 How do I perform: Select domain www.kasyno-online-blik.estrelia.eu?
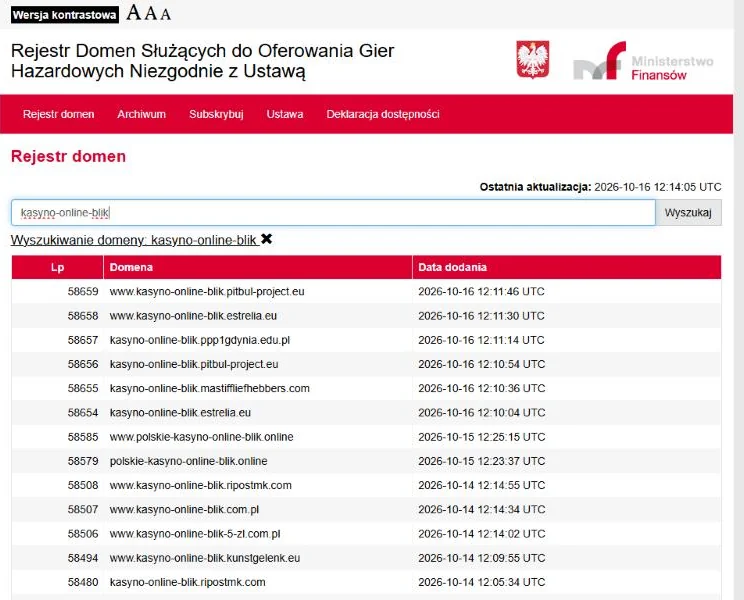193,316
